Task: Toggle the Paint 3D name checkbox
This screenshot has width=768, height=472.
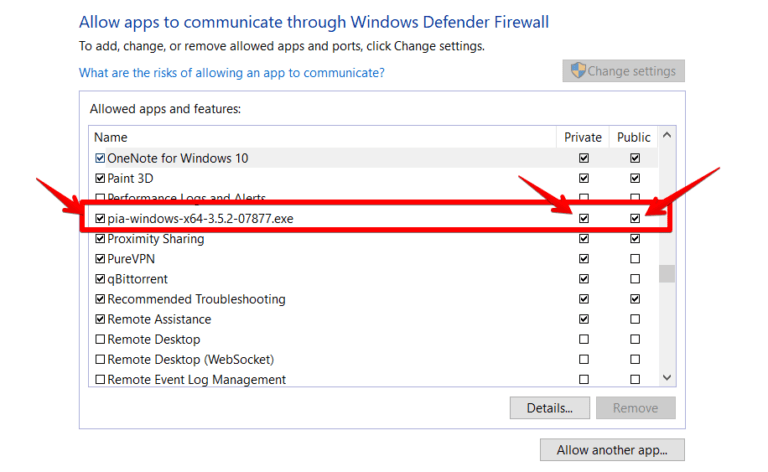Action: (x=100, y=178)
